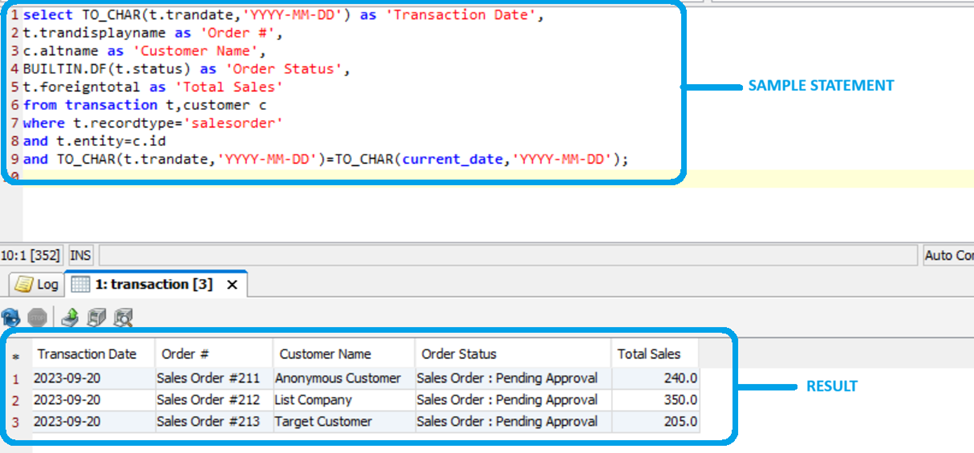
Task: Click 't.trandisplayname' in line 2
Action: 94,33
